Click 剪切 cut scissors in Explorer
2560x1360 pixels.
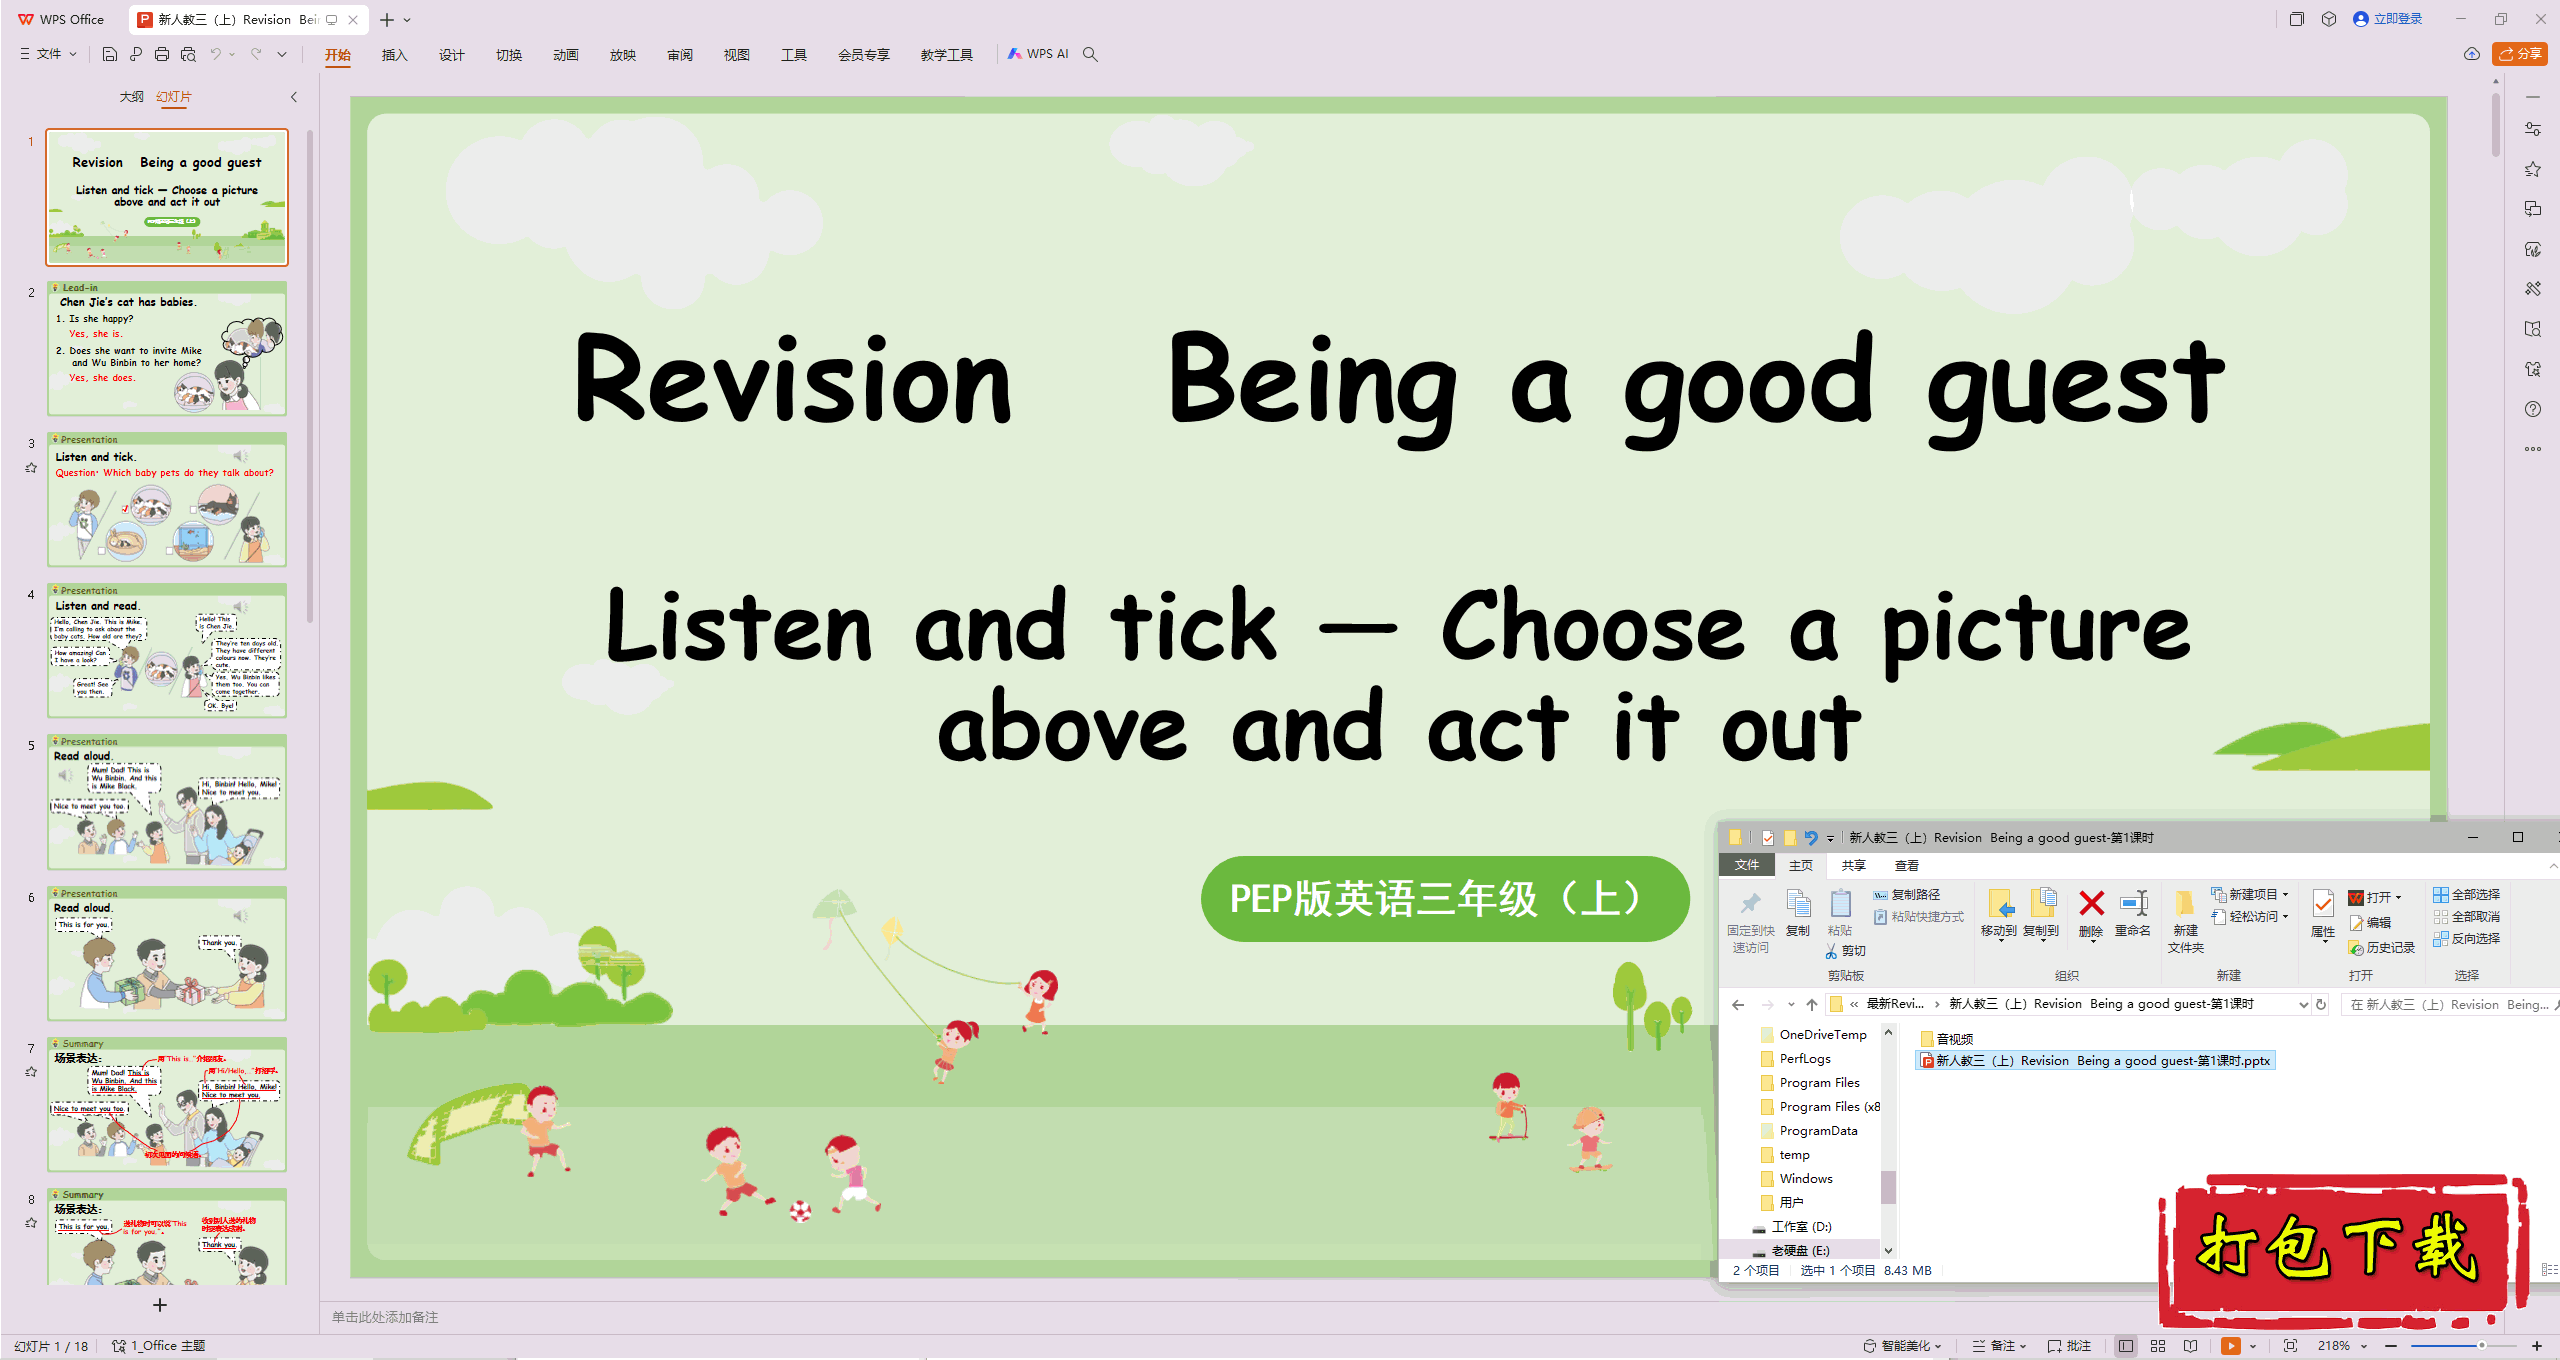(x=1845, y=951)
